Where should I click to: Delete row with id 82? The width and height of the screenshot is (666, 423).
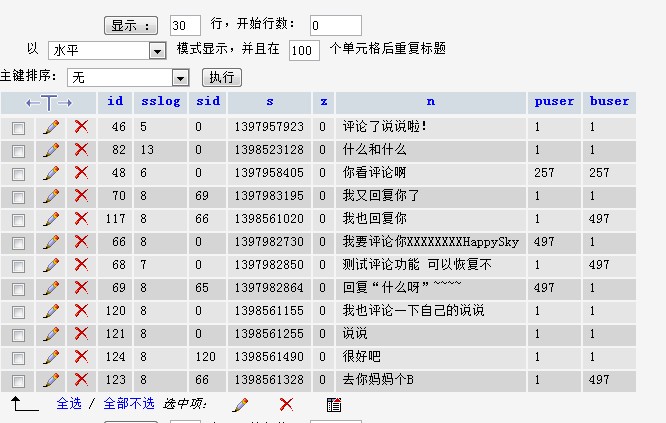pos(81,149)
